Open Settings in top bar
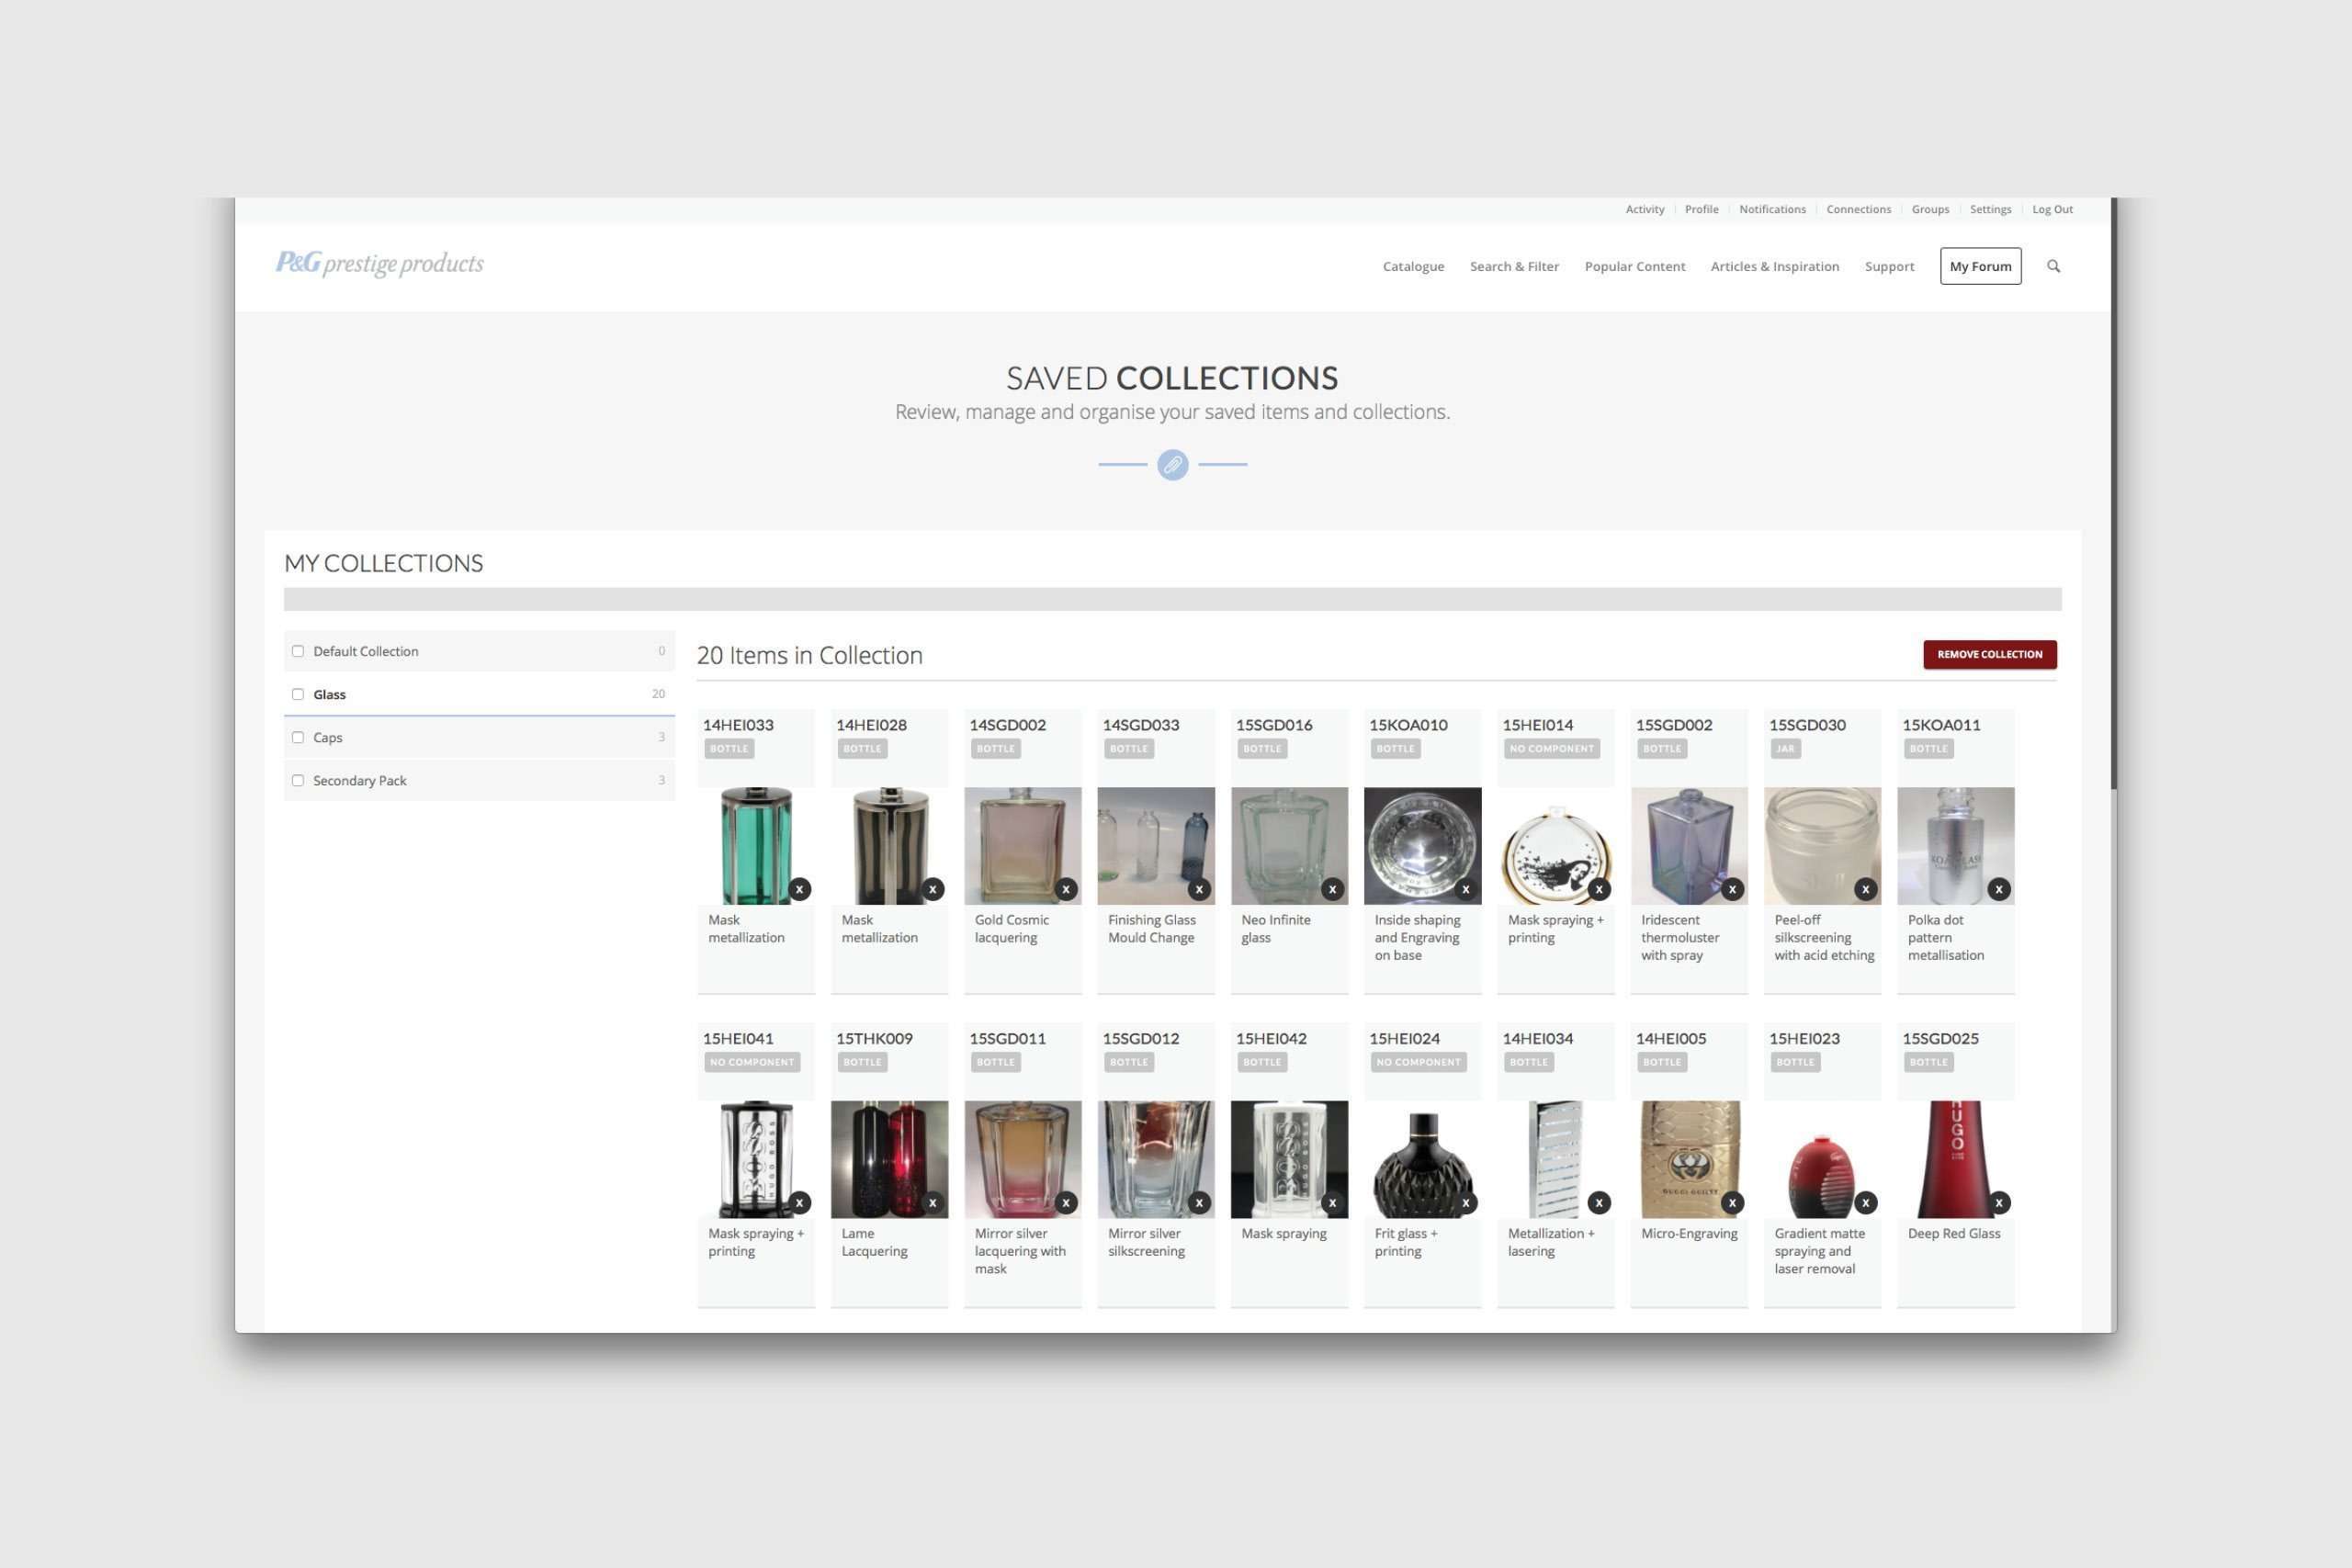Image resolution: width=2352 pixels, height=1568 pixels. coord(1990,209)
